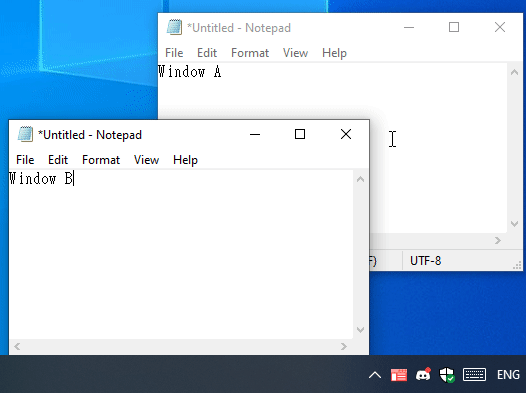Click UTF-8 encoding in Window A status bar
Viewport: 526px width, 393px height.
click(425, 261)
